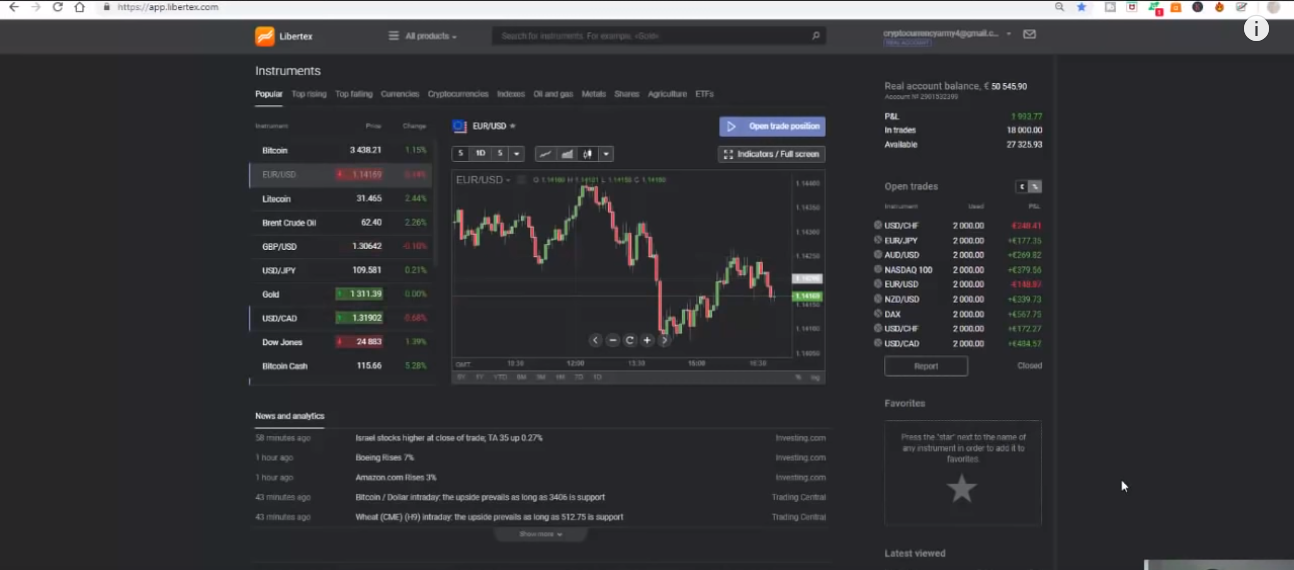Click Open trade position button

(772, 127)
